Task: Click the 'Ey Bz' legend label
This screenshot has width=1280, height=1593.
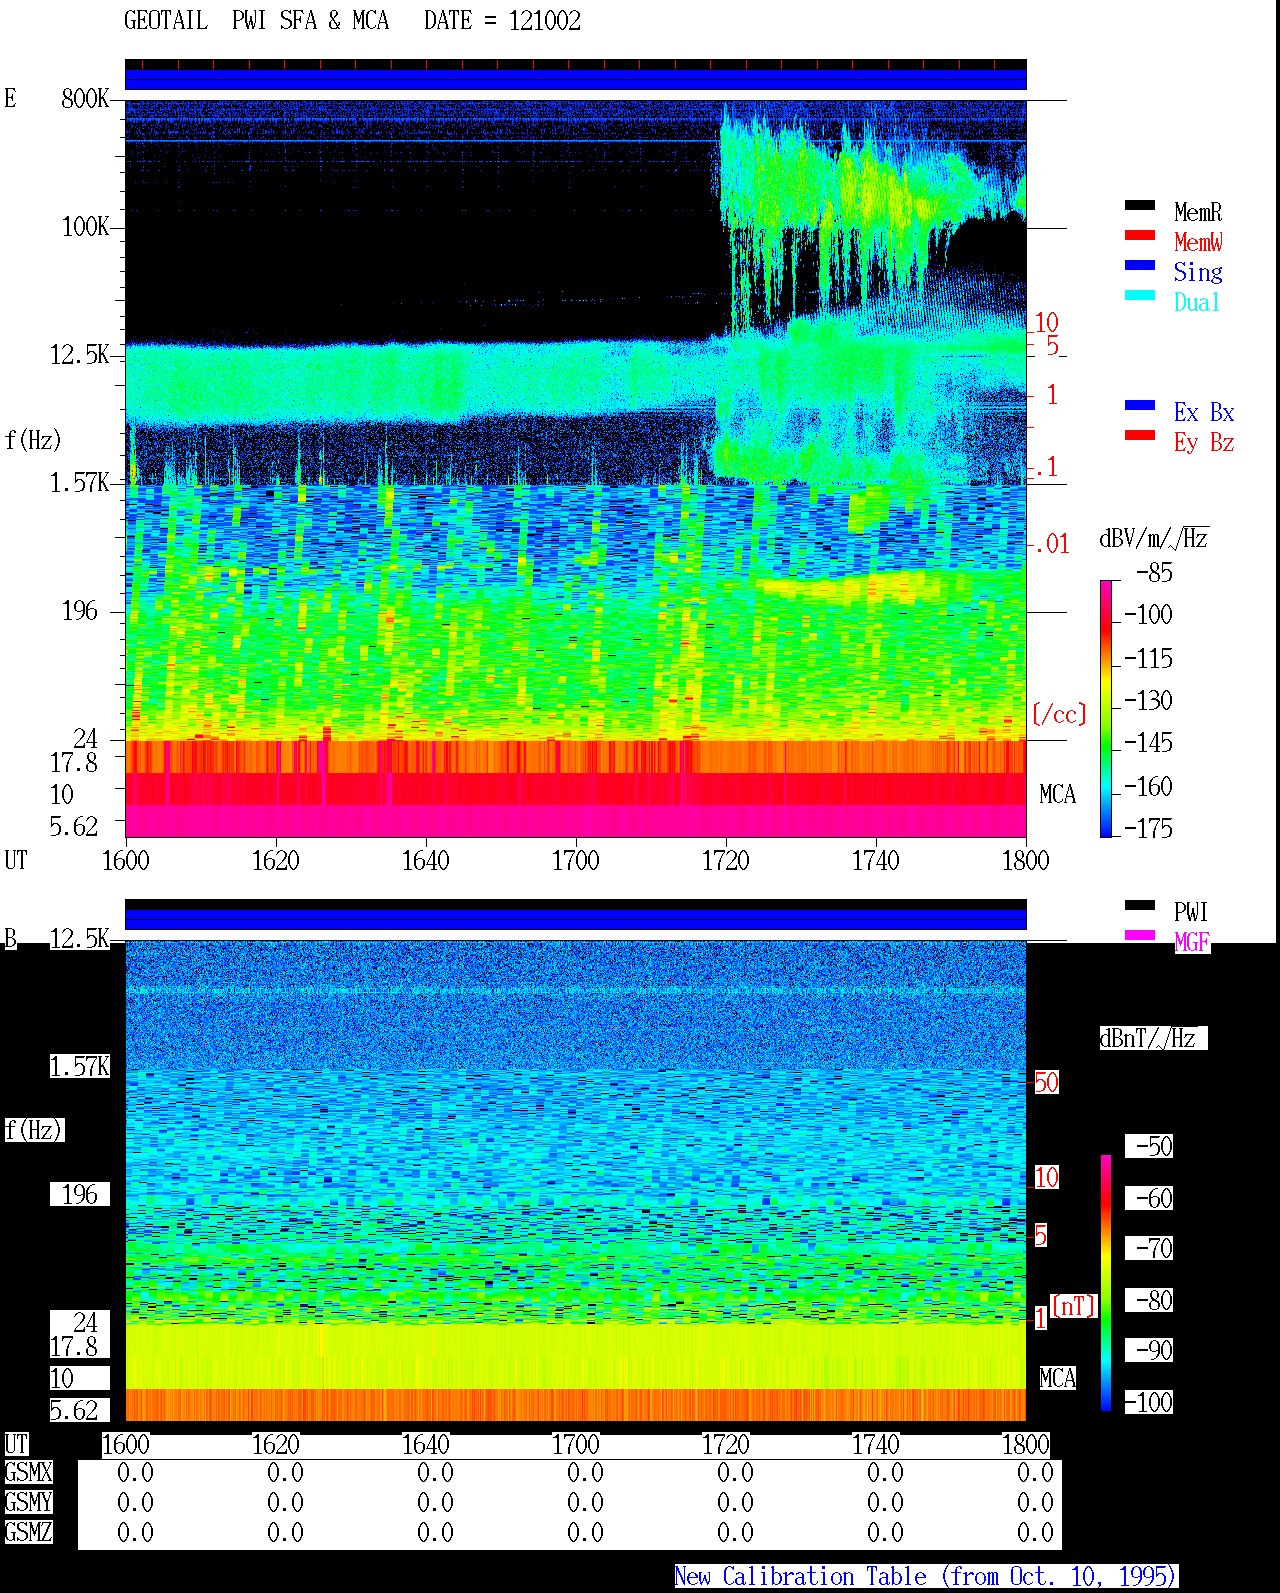Action: (1204, 442)
